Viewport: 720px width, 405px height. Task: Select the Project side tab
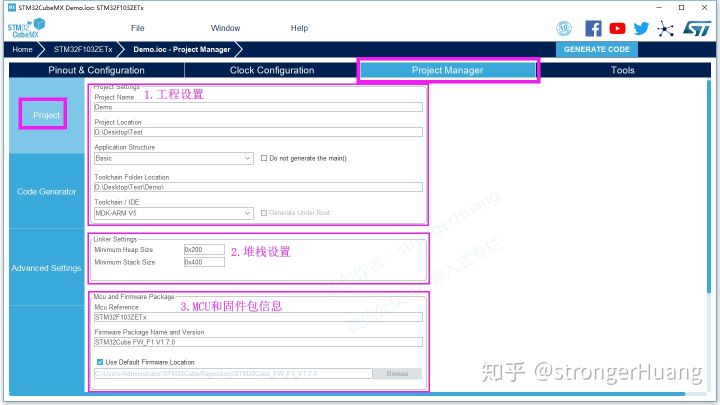(x=46, y=115)
